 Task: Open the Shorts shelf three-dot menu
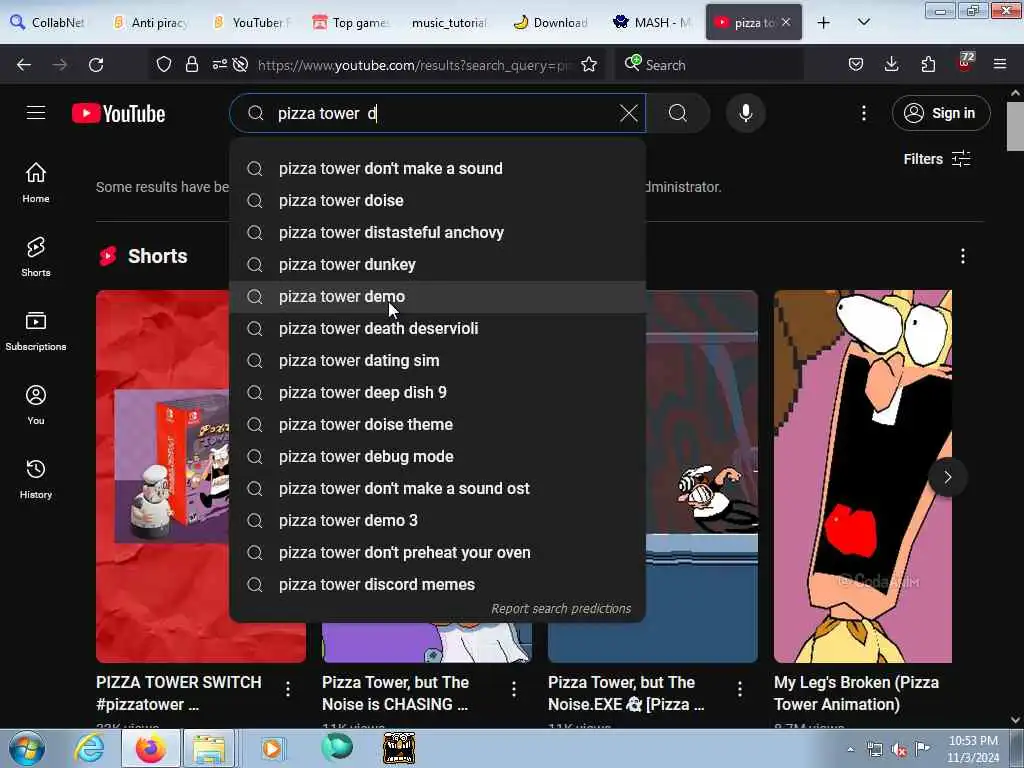click(963, 256)
